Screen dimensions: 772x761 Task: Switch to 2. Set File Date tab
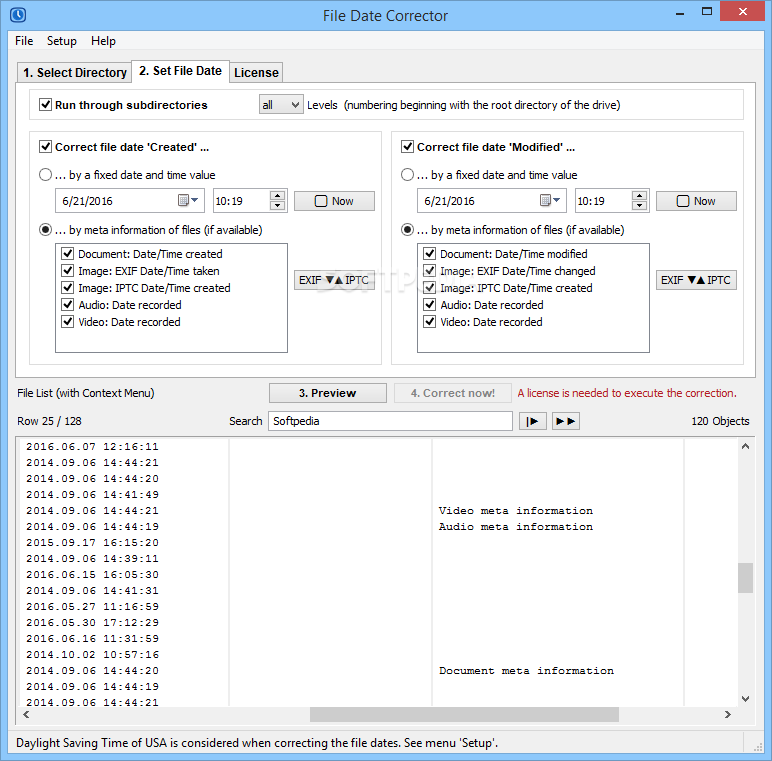[180, 71]
